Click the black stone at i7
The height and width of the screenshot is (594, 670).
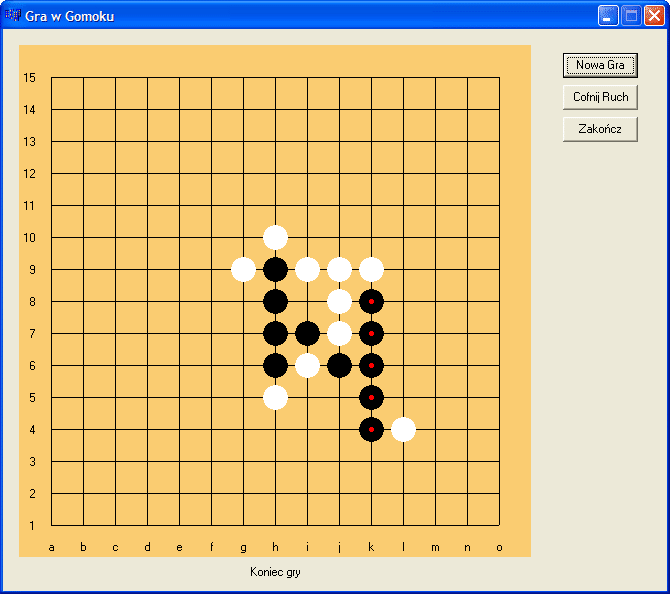(x=307, y=333)
